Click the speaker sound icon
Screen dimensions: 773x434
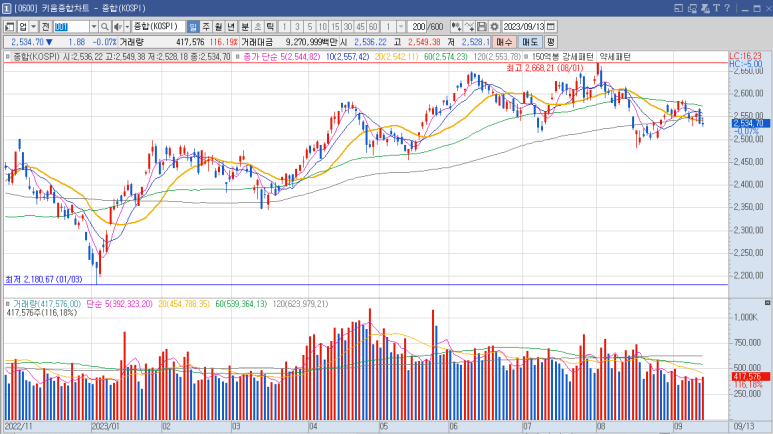[x=117, y=27]
